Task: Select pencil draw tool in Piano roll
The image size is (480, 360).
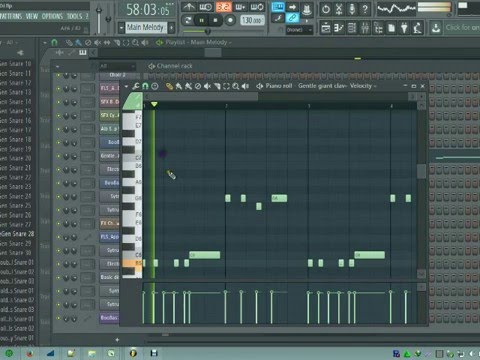Action: pos(169,86)
